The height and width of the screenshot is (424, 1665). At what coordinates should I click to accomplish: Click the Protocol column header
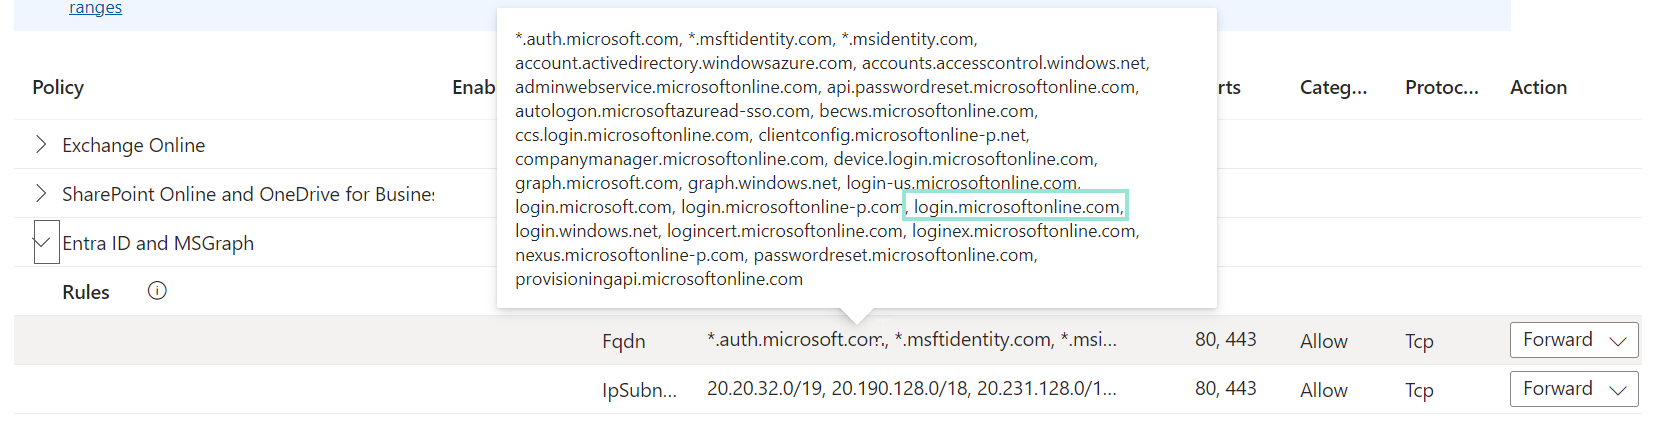point(1441,88)
